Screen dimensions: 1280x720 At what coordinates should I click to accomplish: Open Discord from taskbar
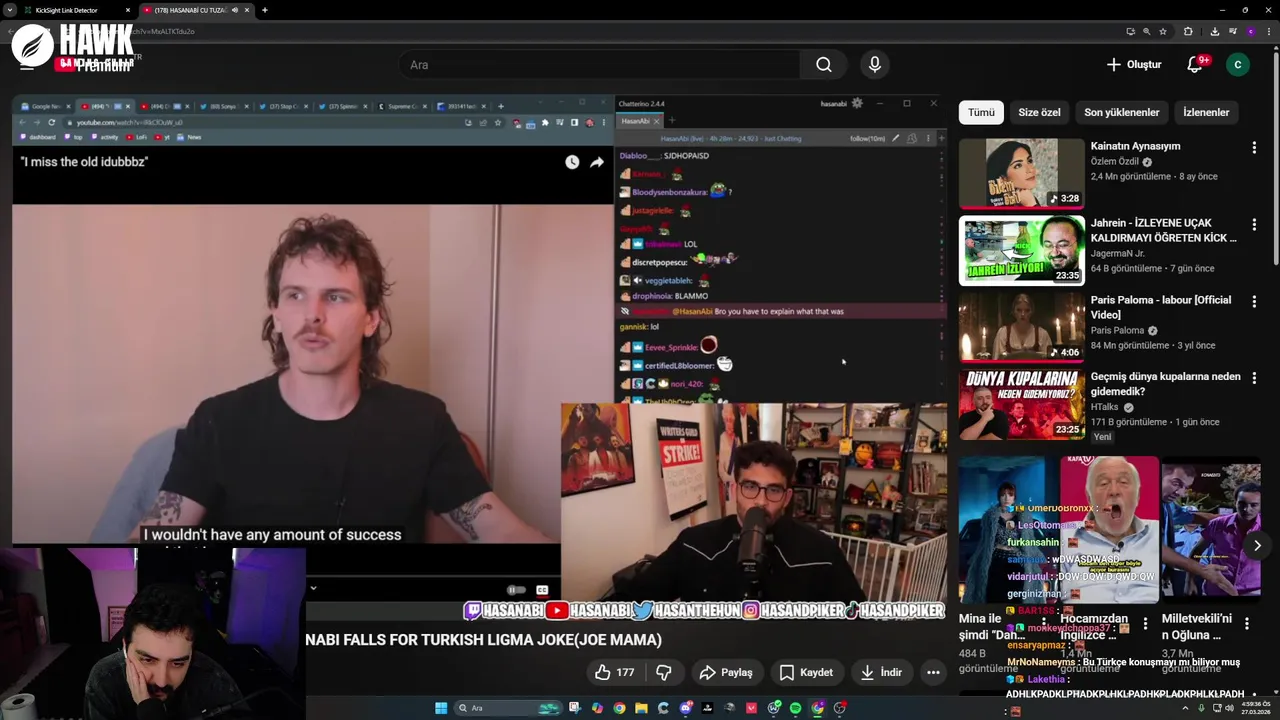point(685,708)
